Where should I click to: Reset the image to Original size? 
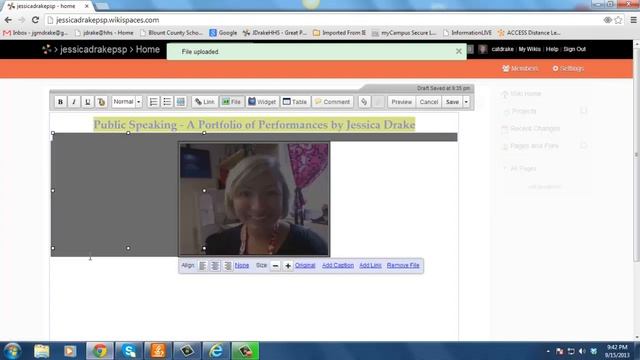[305, 265]
